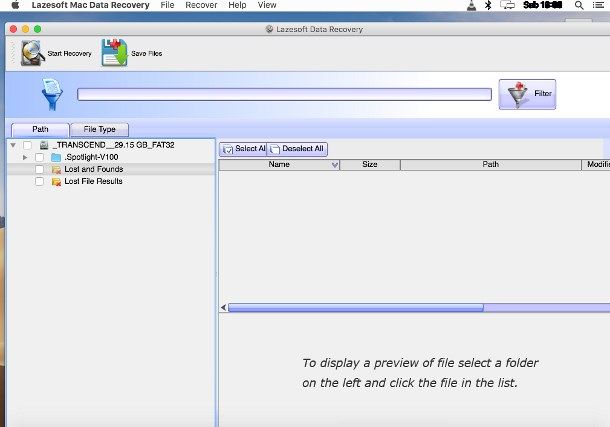Image resolution: width=610 pixels, height=427 pixels.
Task: Switch to the Path tab
Action: tap(40, 129)
